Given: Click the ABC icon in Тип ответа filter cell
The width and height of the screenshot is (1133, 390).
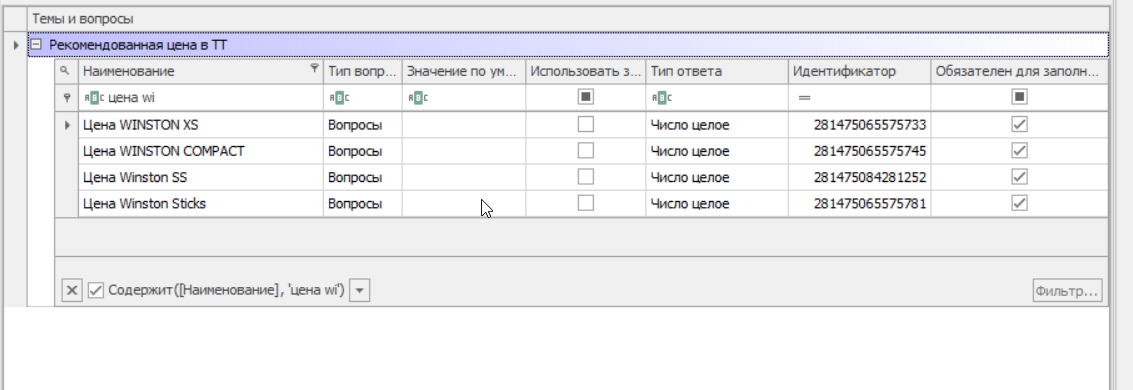Looking at the screenshot, I should pyautogui.click(x=660, y=98).
